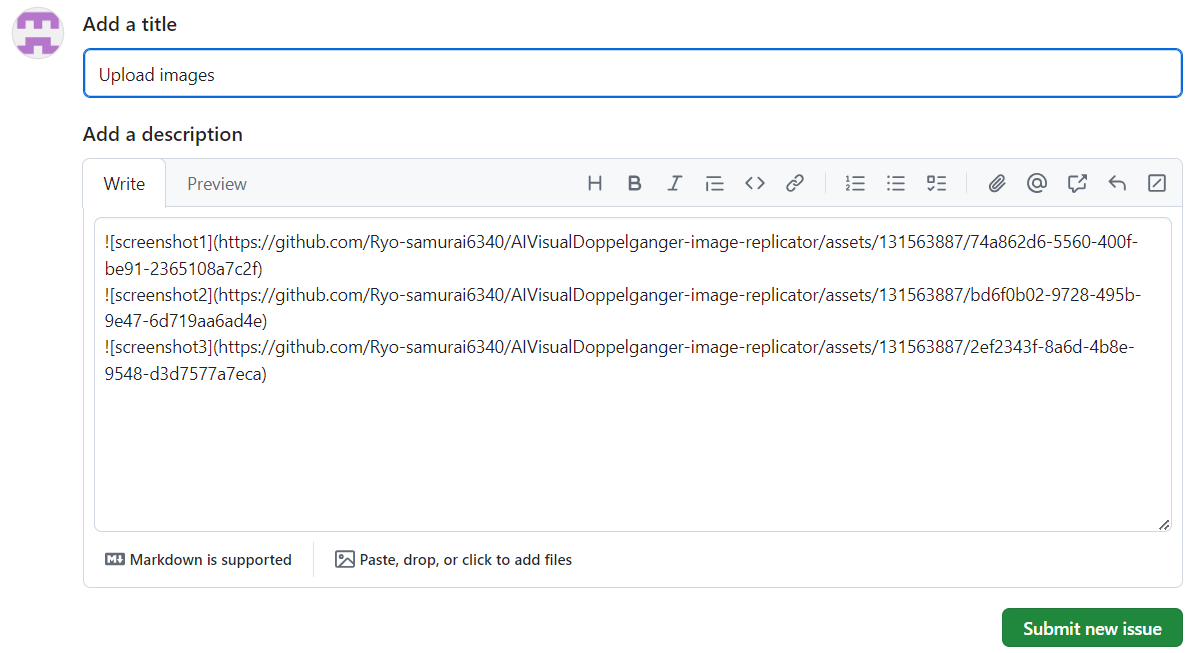Add a link with the chain icon
Screen dimensions: 1192x653
click(x=794, y=183)
